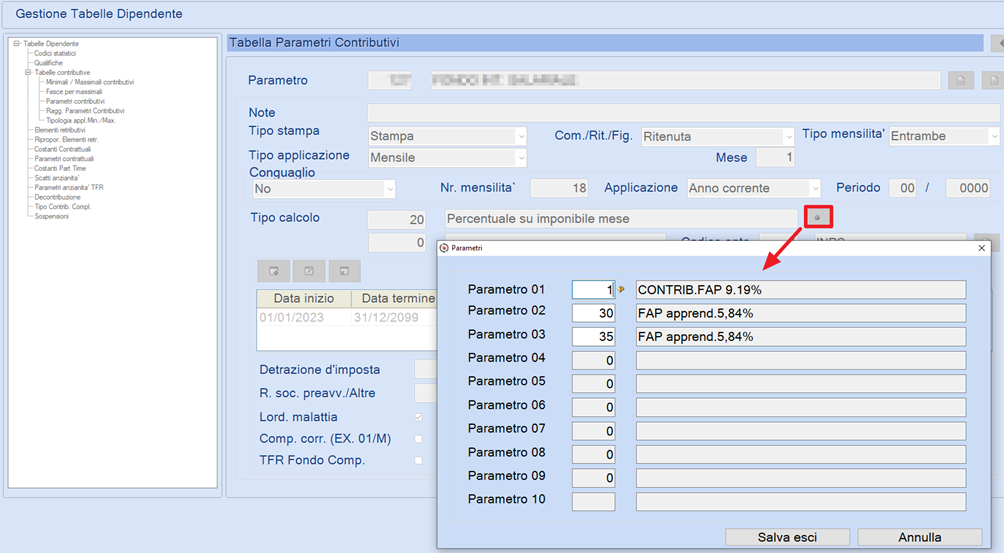Select Qualifiche tree item
This screenshot has width=1004, height=553.
49,63
